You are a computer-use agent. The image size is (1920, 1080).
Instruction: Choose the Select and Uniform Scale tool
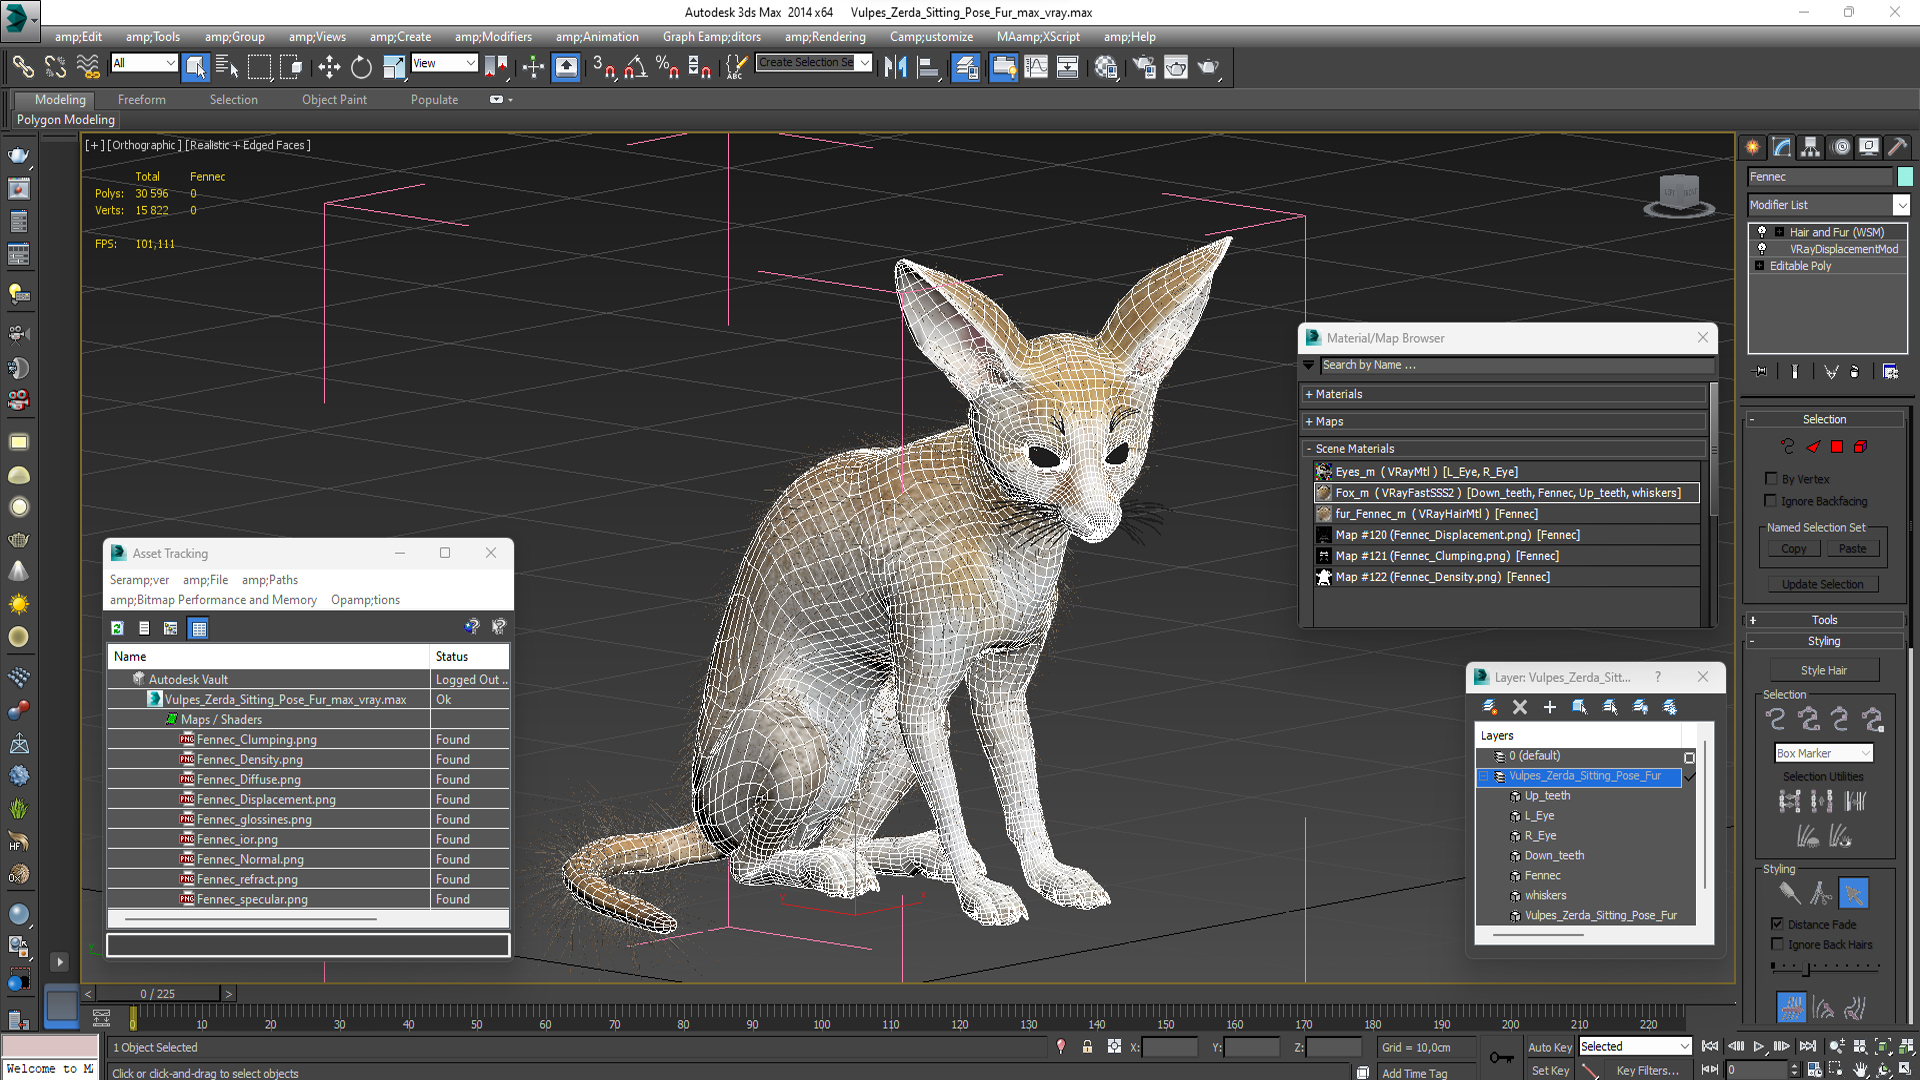click(x=394, y=67)
